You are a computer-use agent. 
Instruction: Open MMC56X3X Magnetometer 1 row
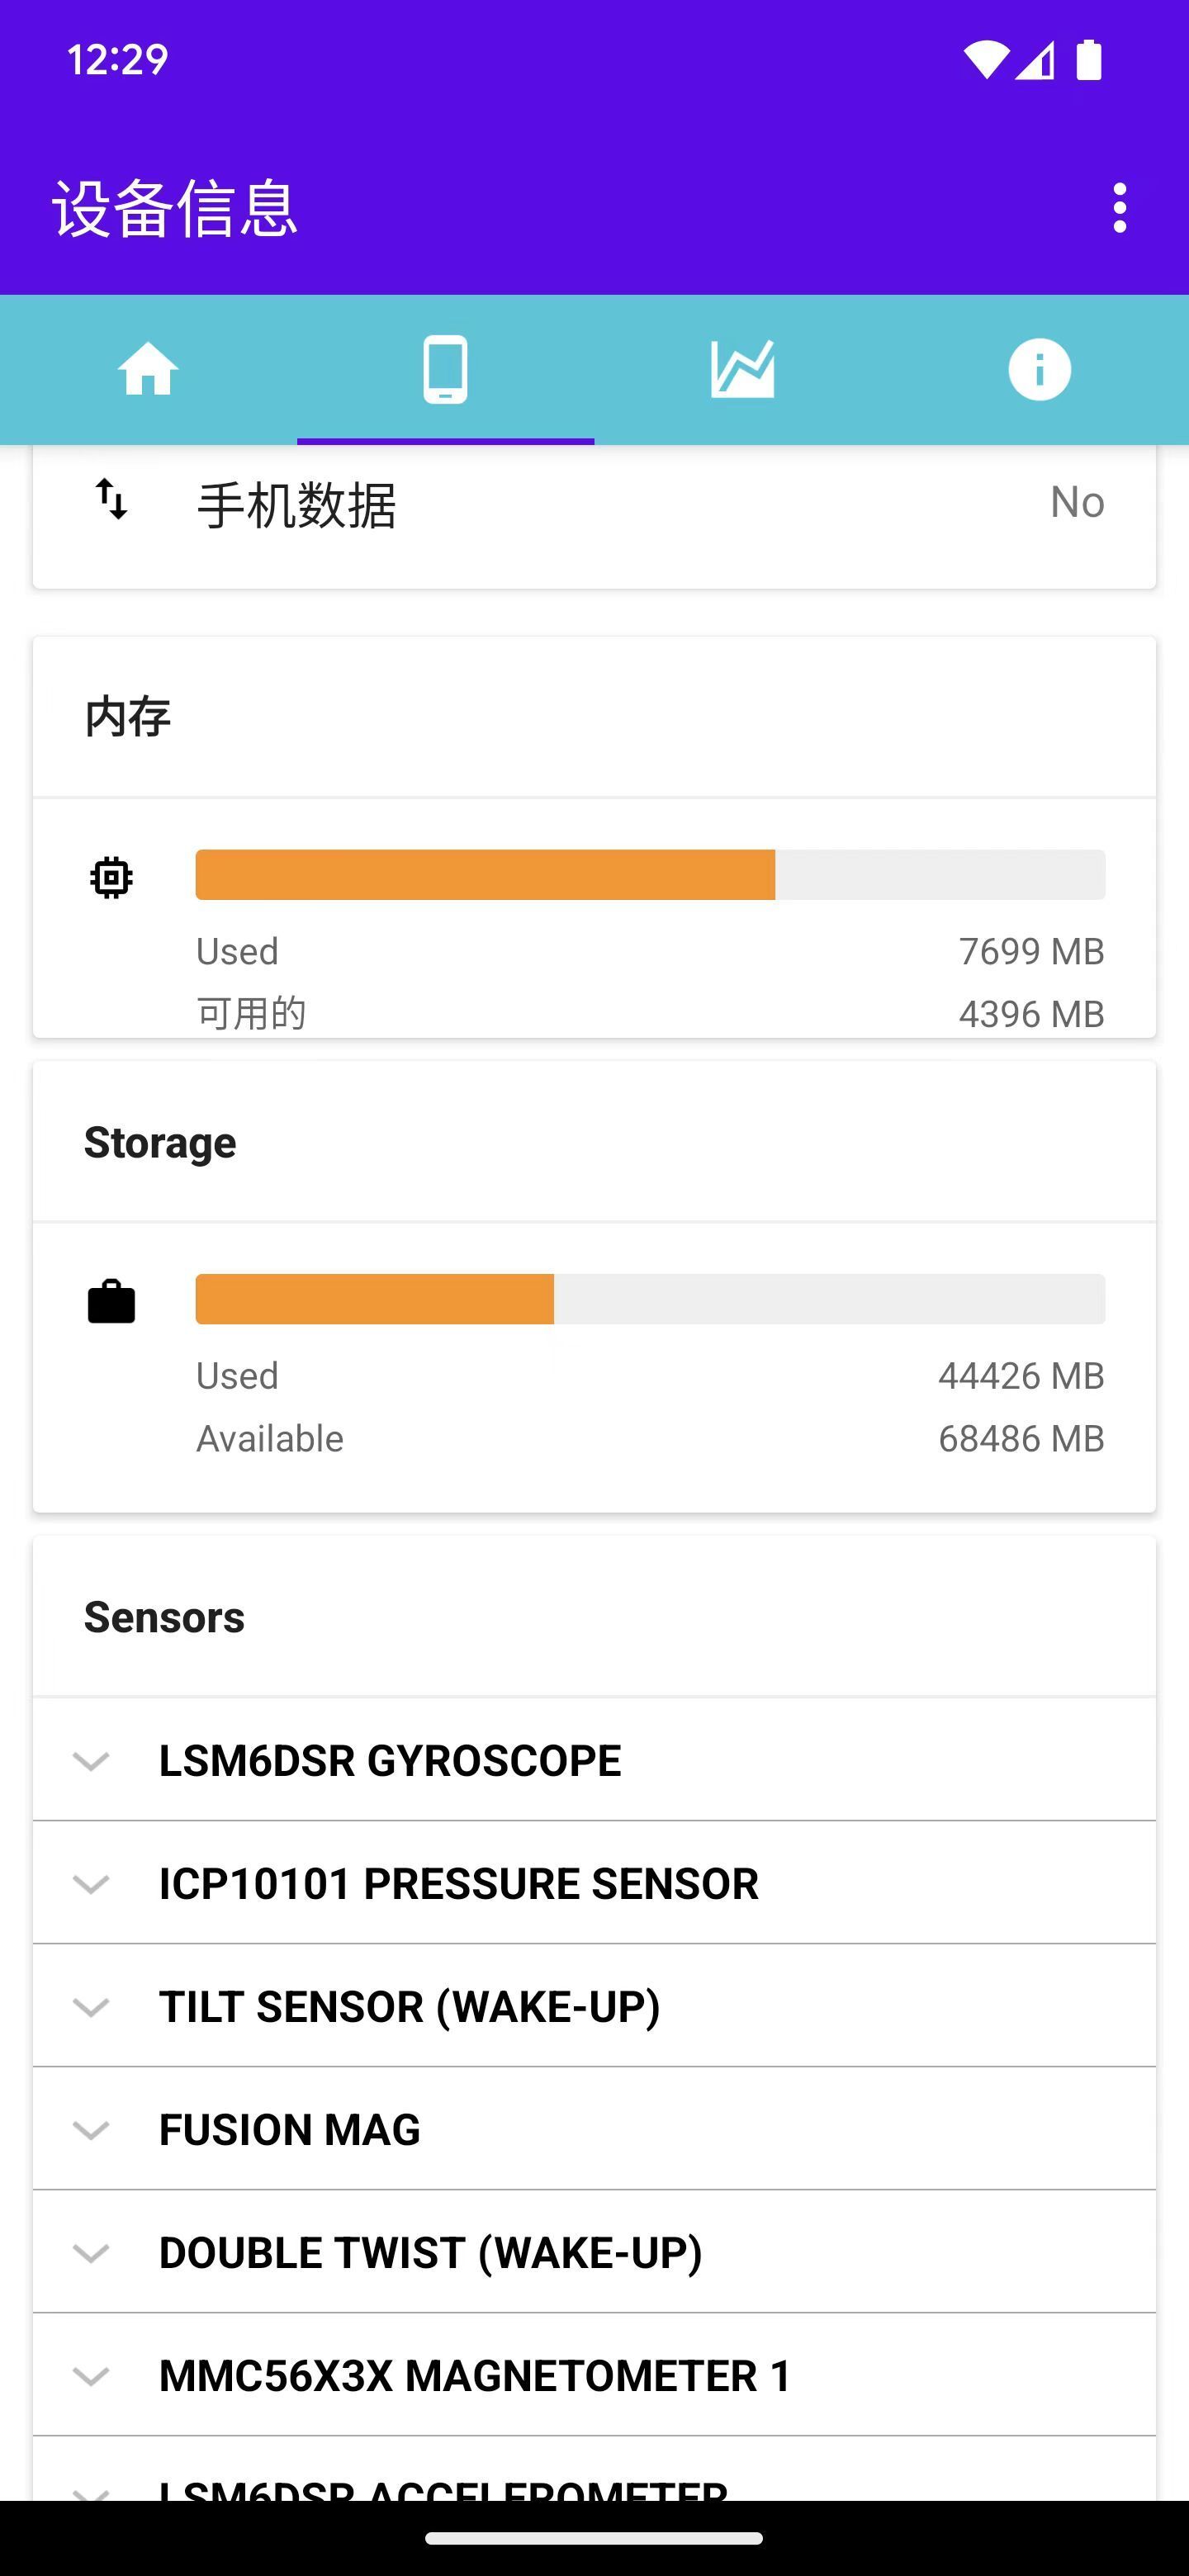tap(475, 2376)
